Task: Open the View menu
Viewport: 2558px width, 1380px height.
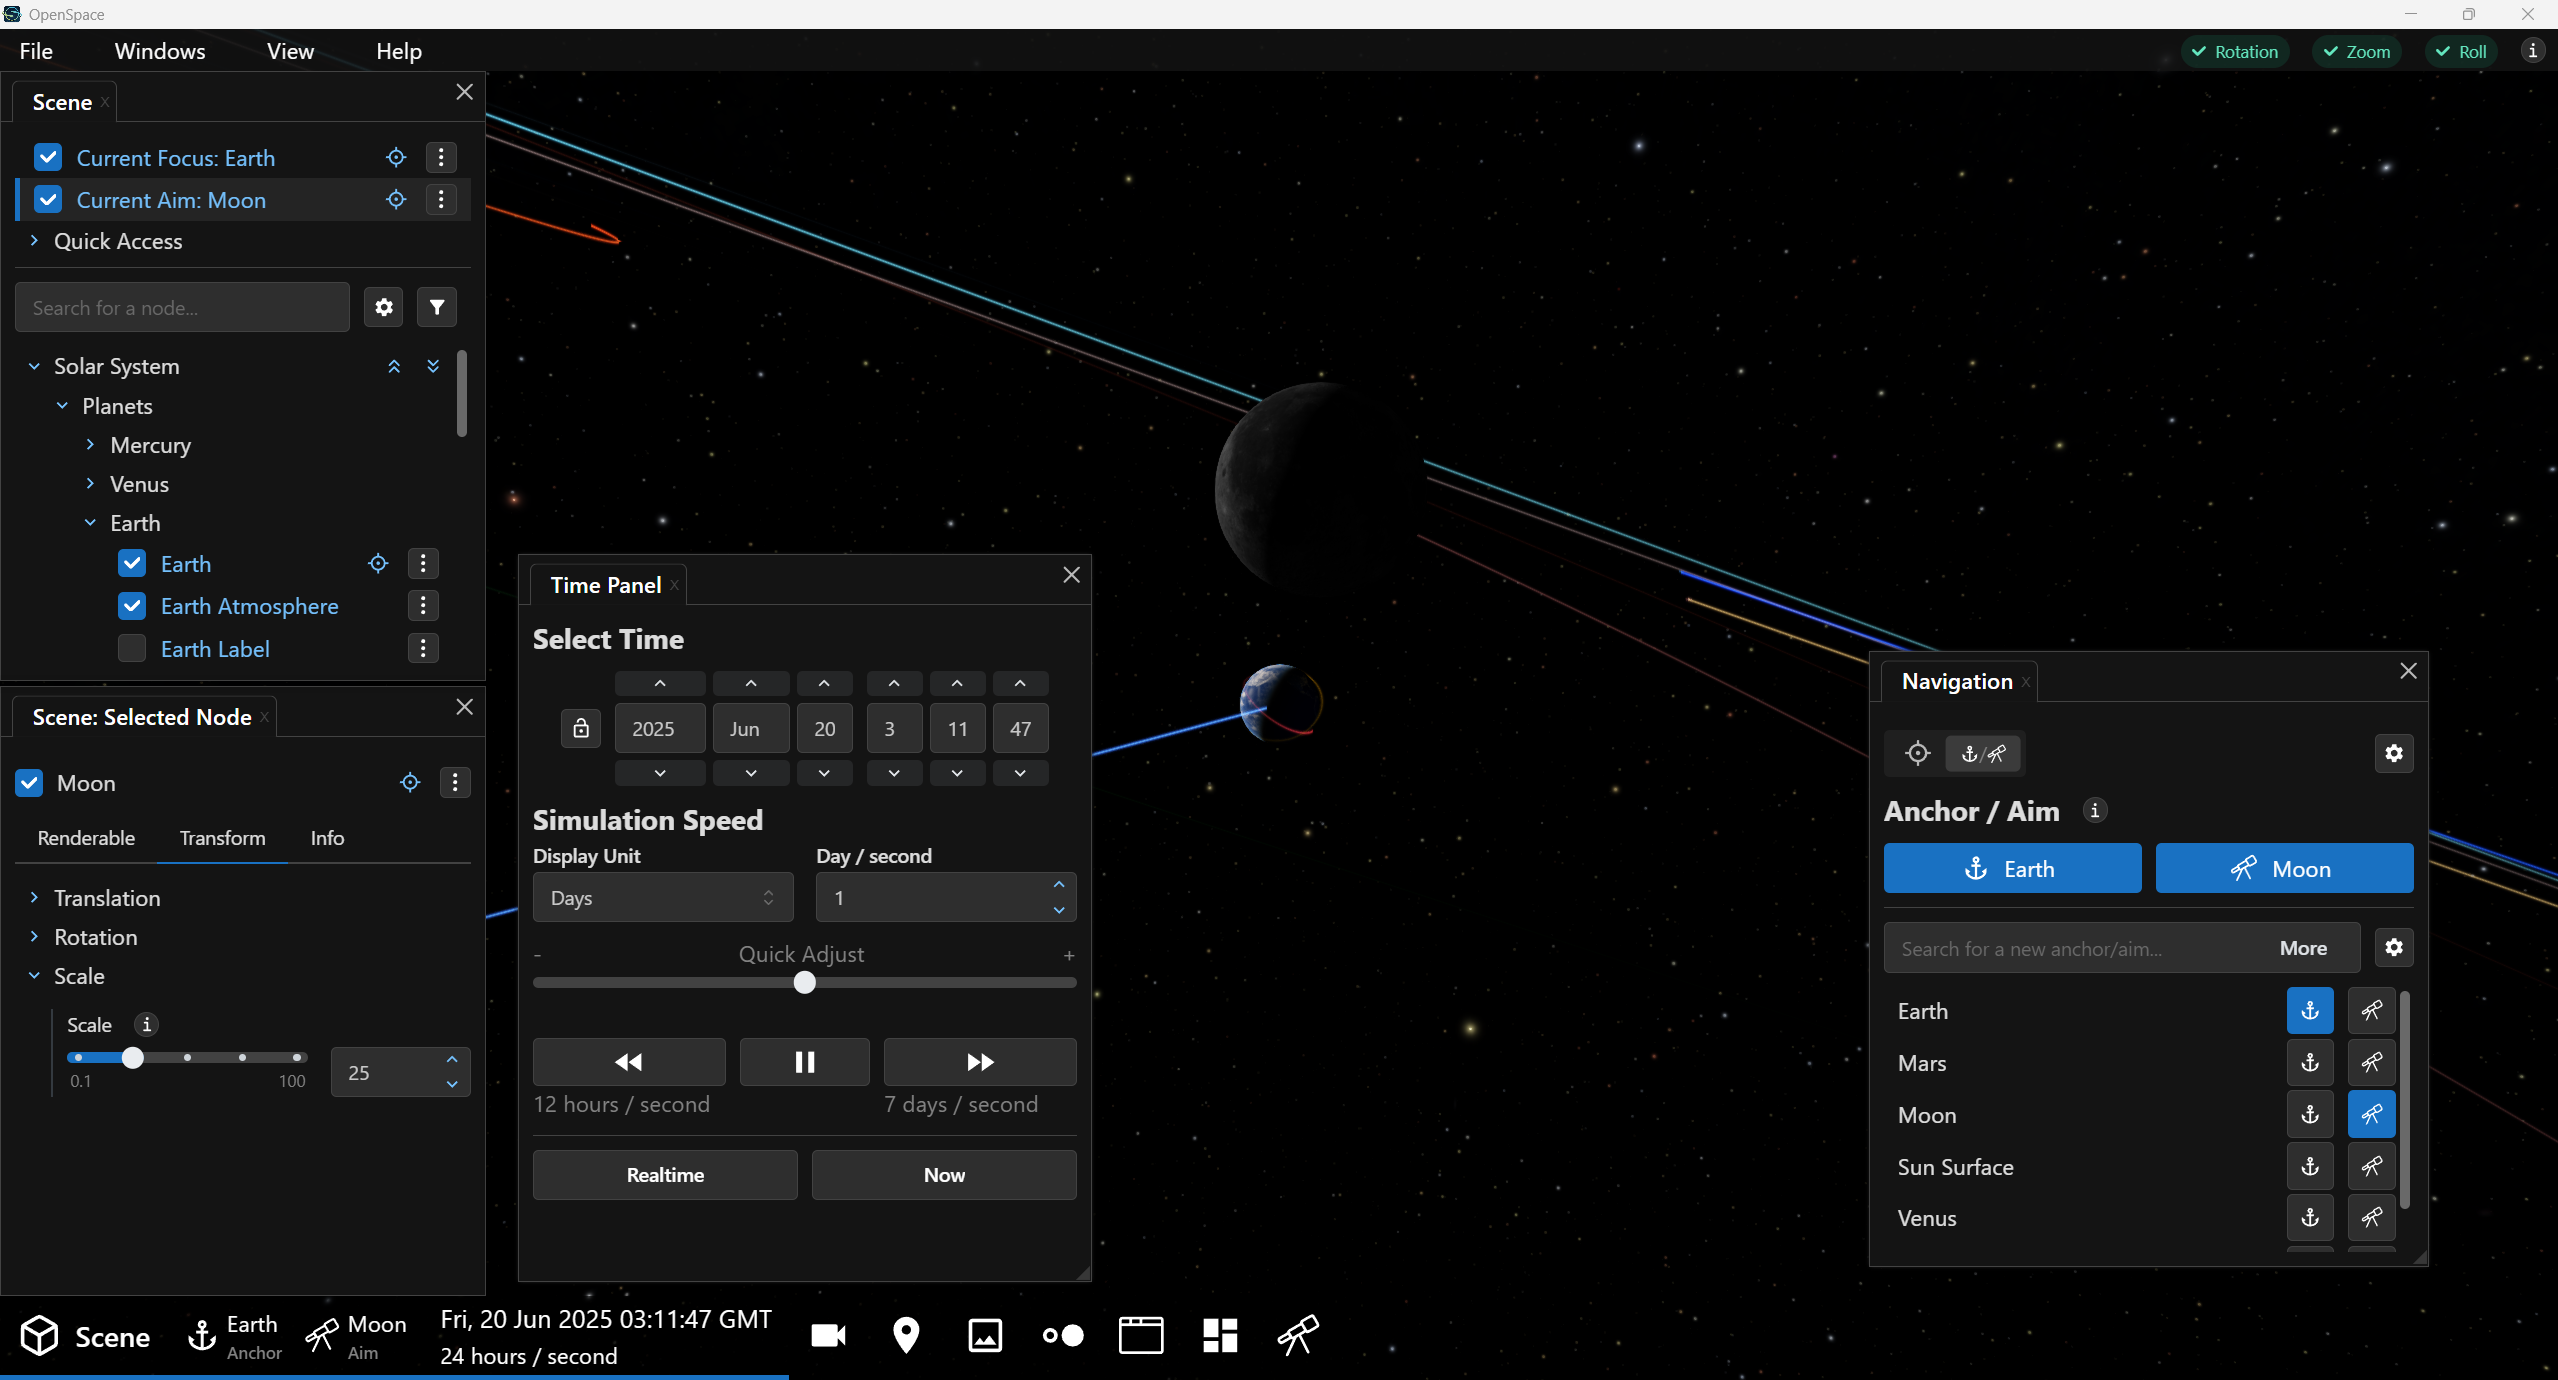Action: pos(290,51)
